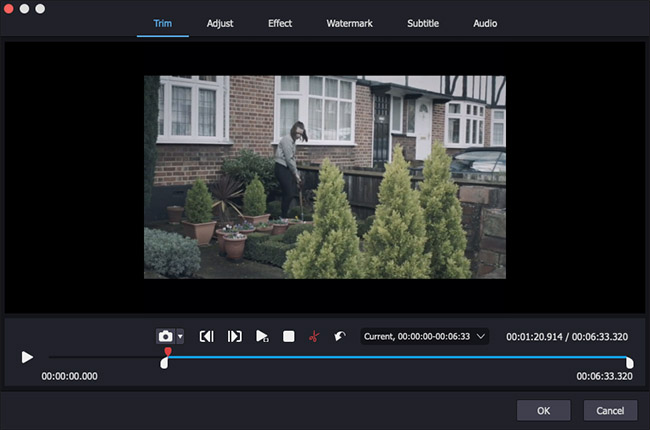This screenshot has width=650, height=430.
Task: Go to the Subtitle tab
Action: coord(423,23)
